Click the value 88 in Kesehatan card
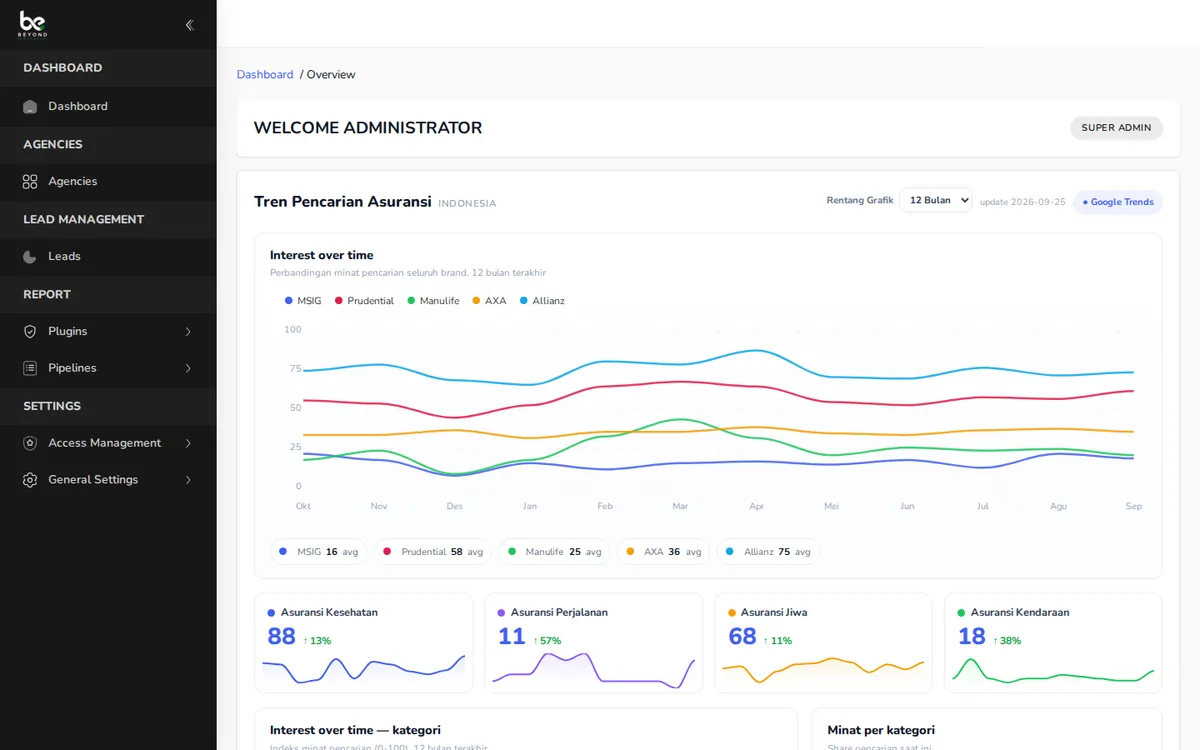 click(282, 636)
